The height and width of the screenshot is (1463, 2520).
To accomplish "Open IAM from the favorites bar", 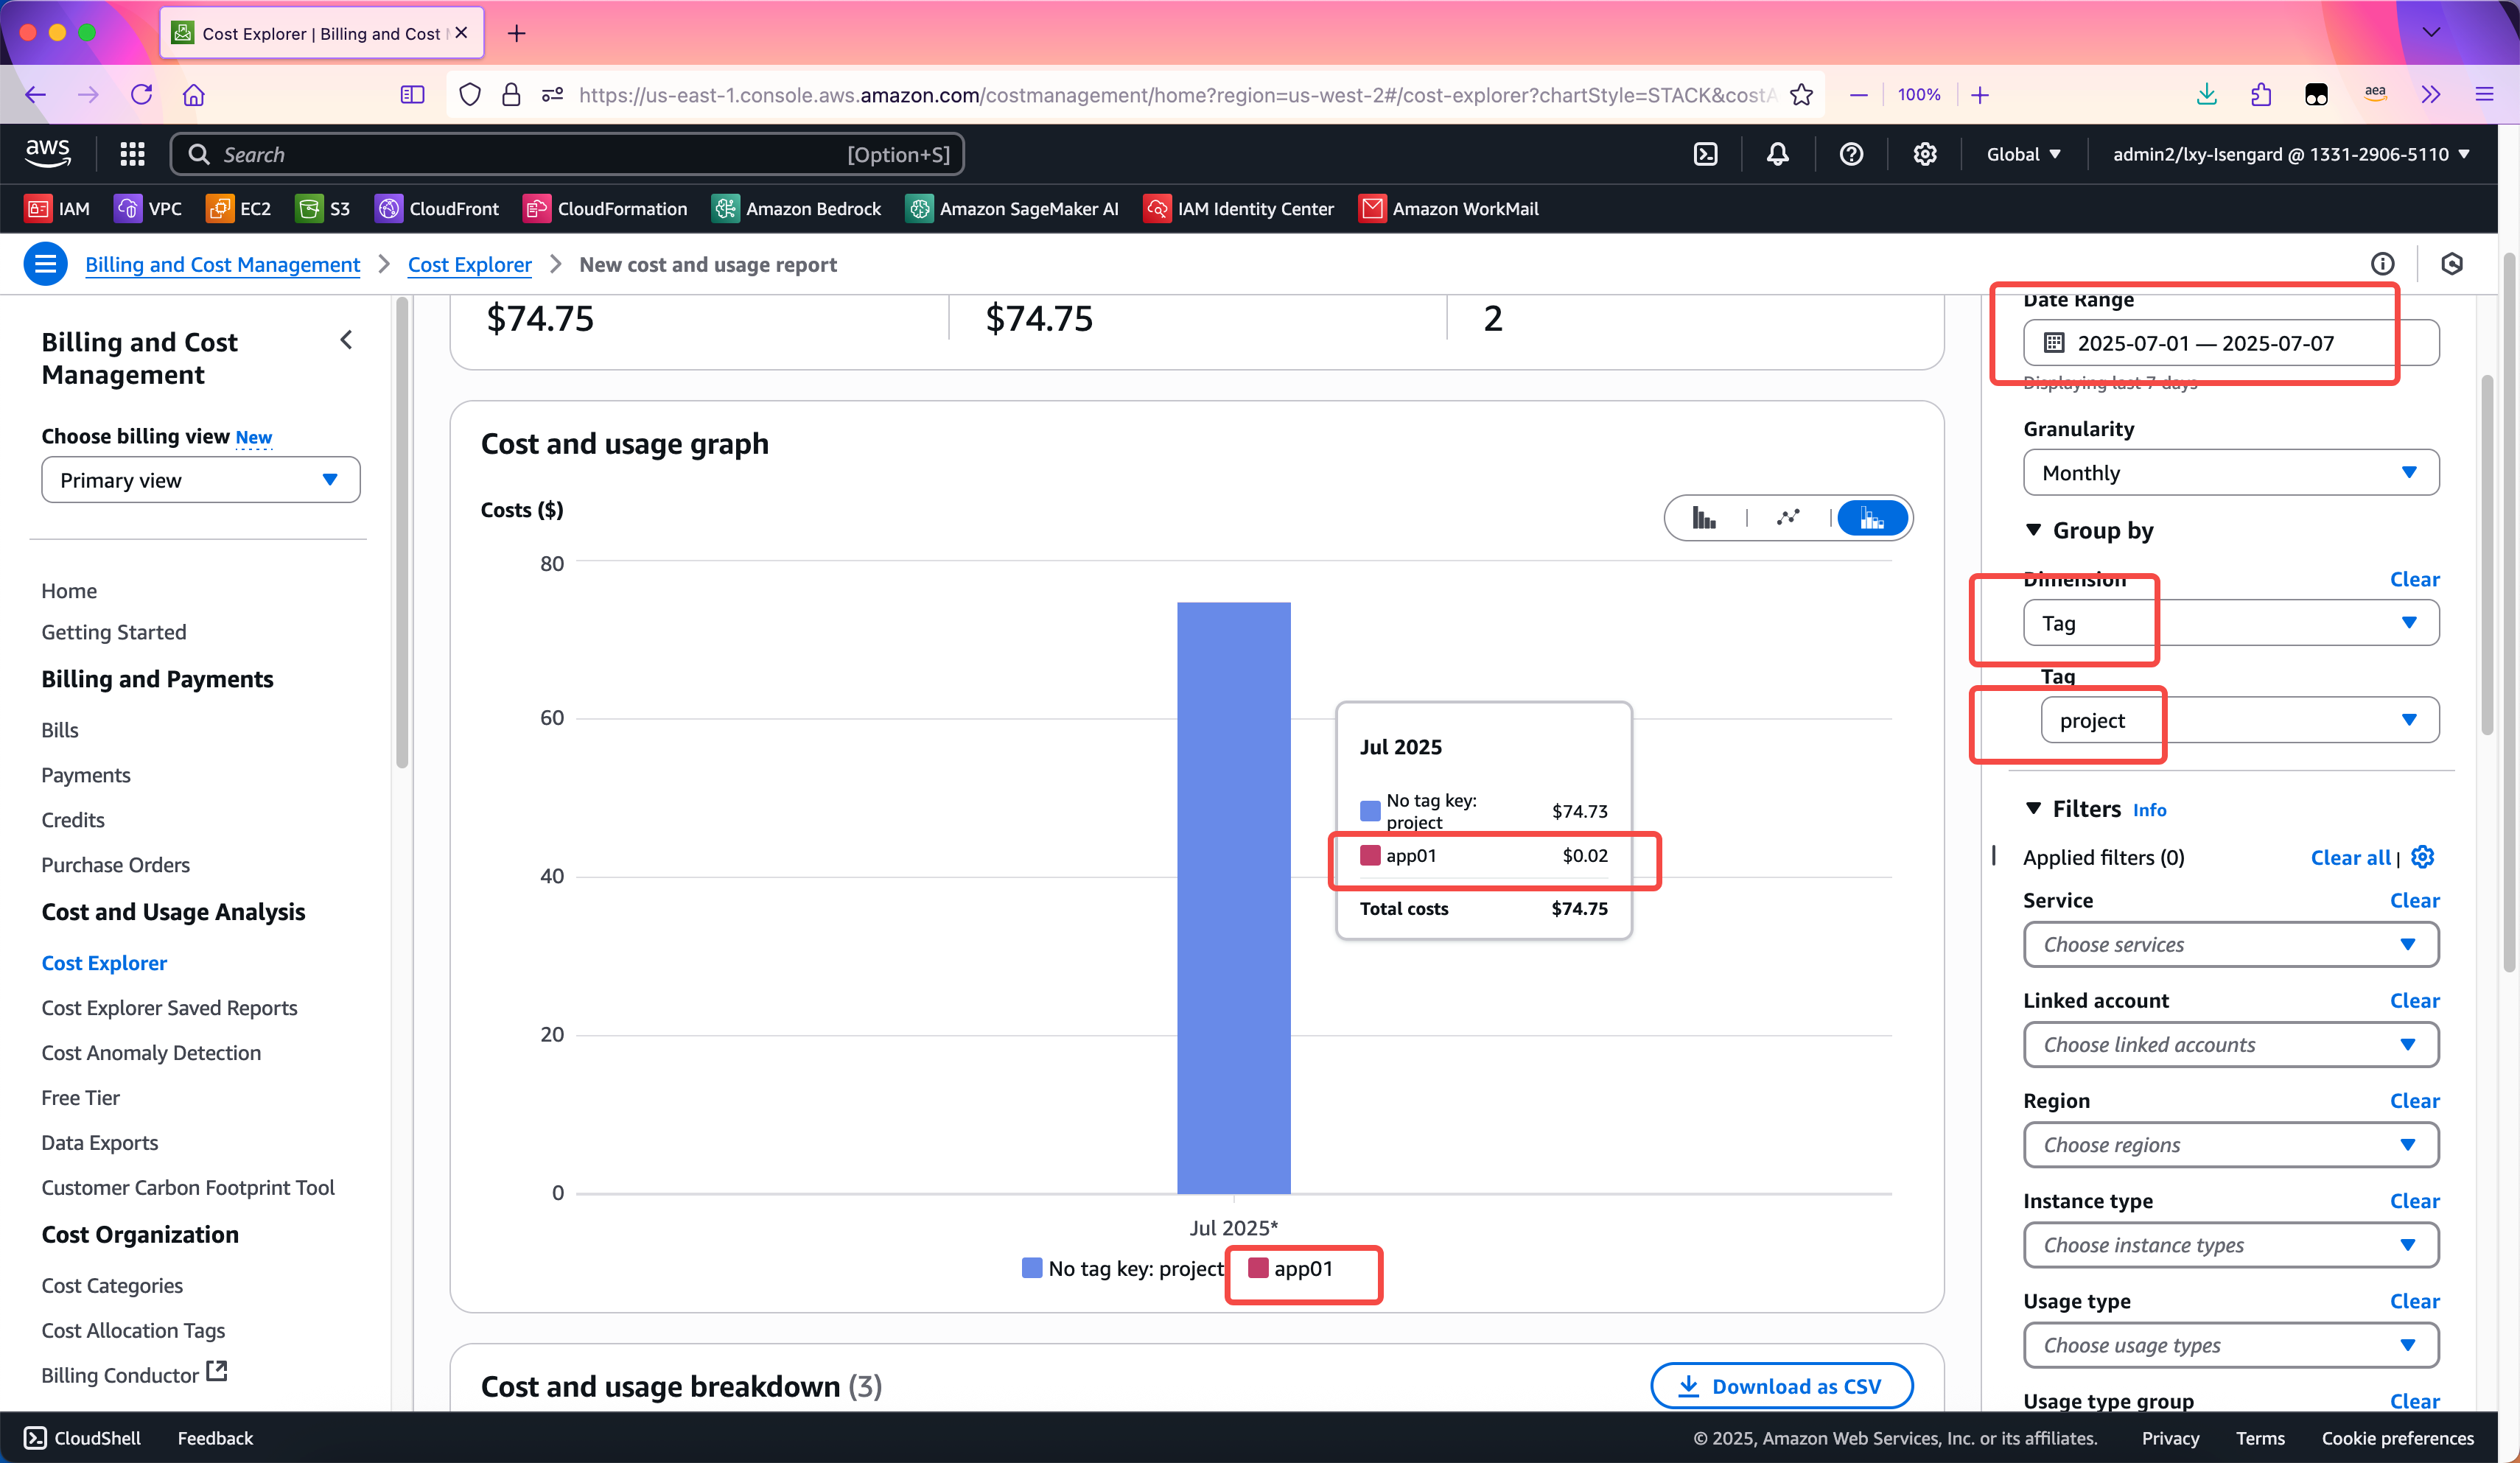I will 58,208.
